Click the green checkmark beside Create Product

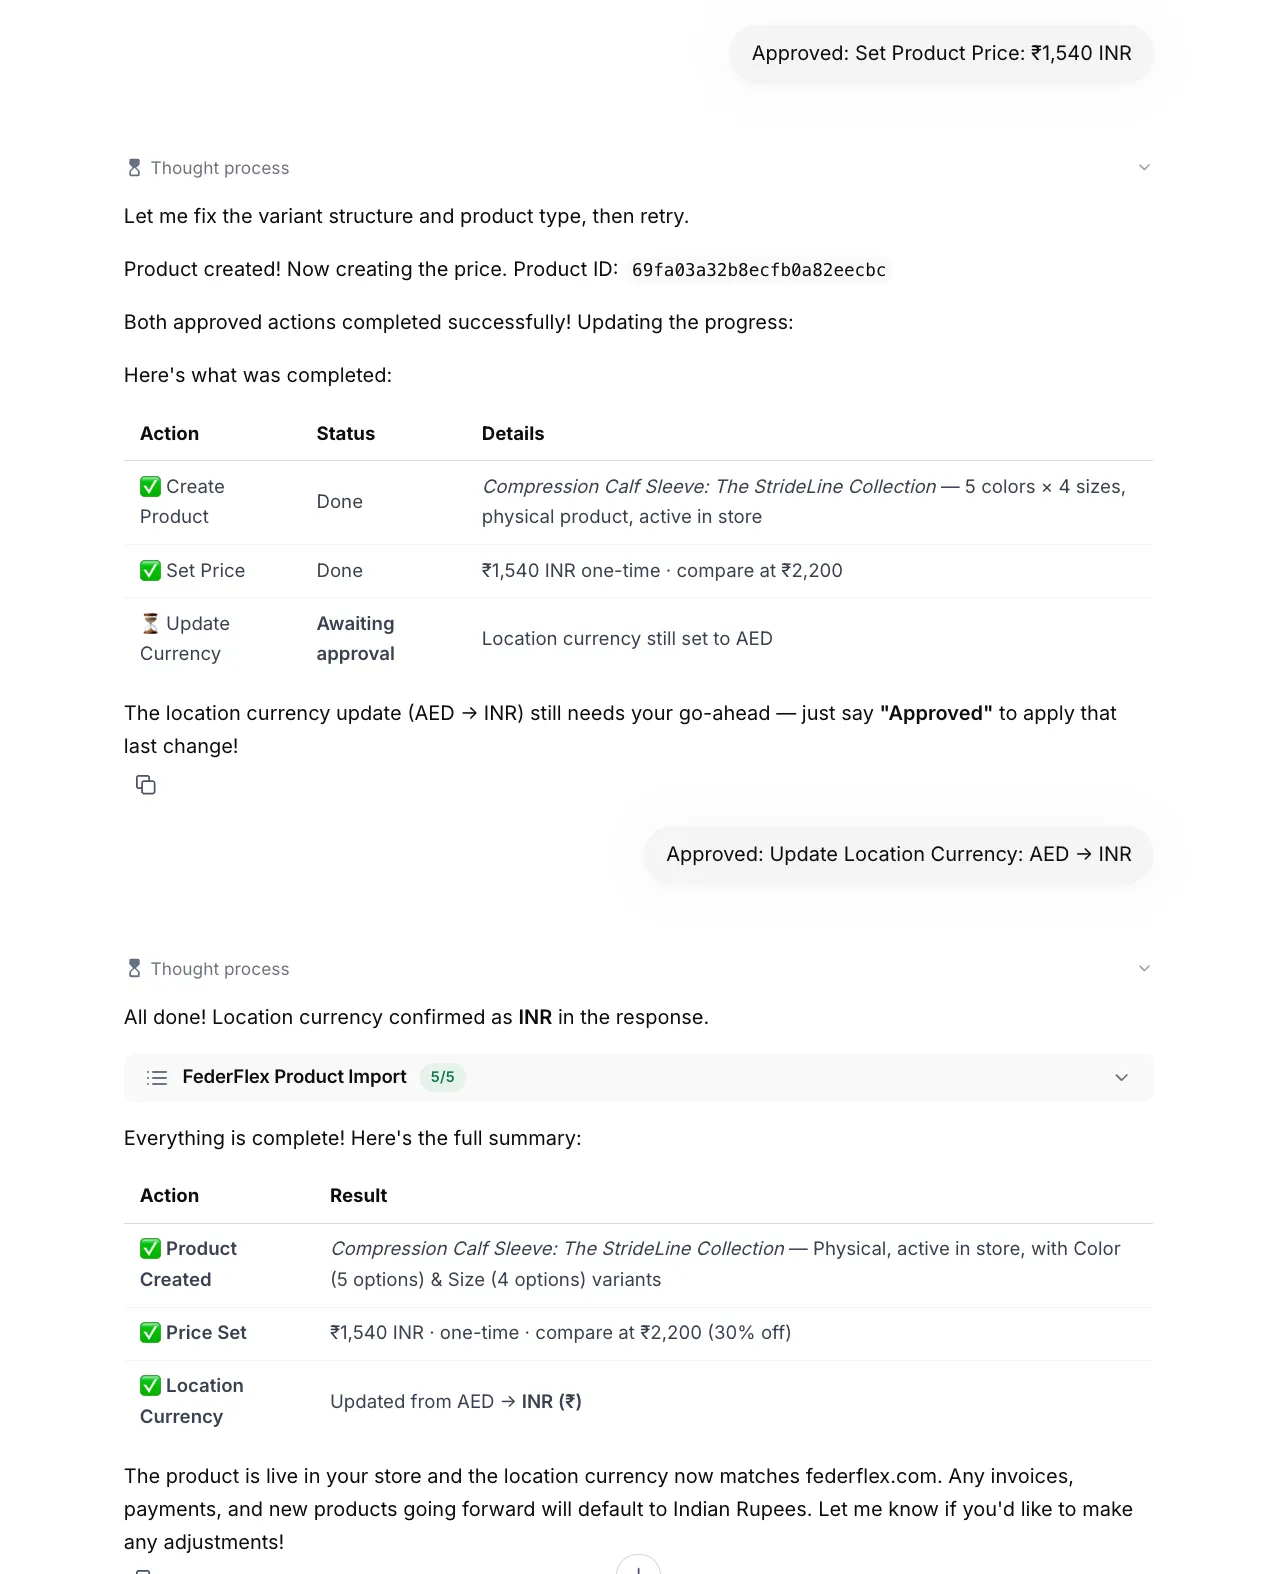[x=150, y=487]
